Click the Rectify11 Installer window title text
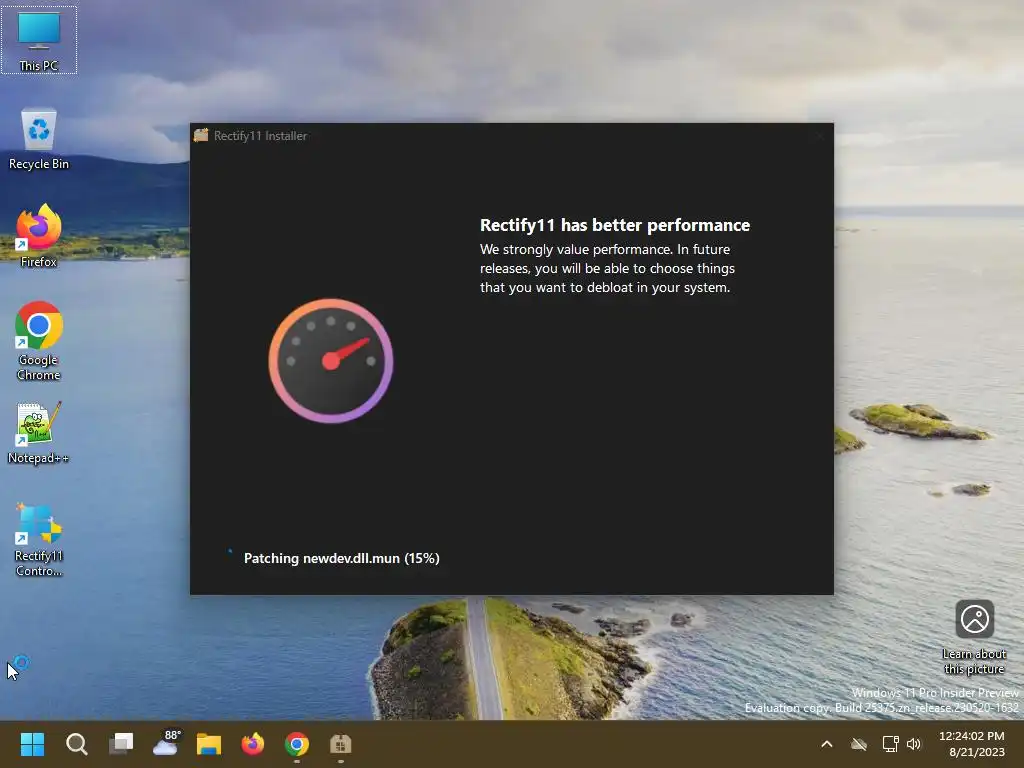Screen dimensions: 1024x768 tap(261, 136)
